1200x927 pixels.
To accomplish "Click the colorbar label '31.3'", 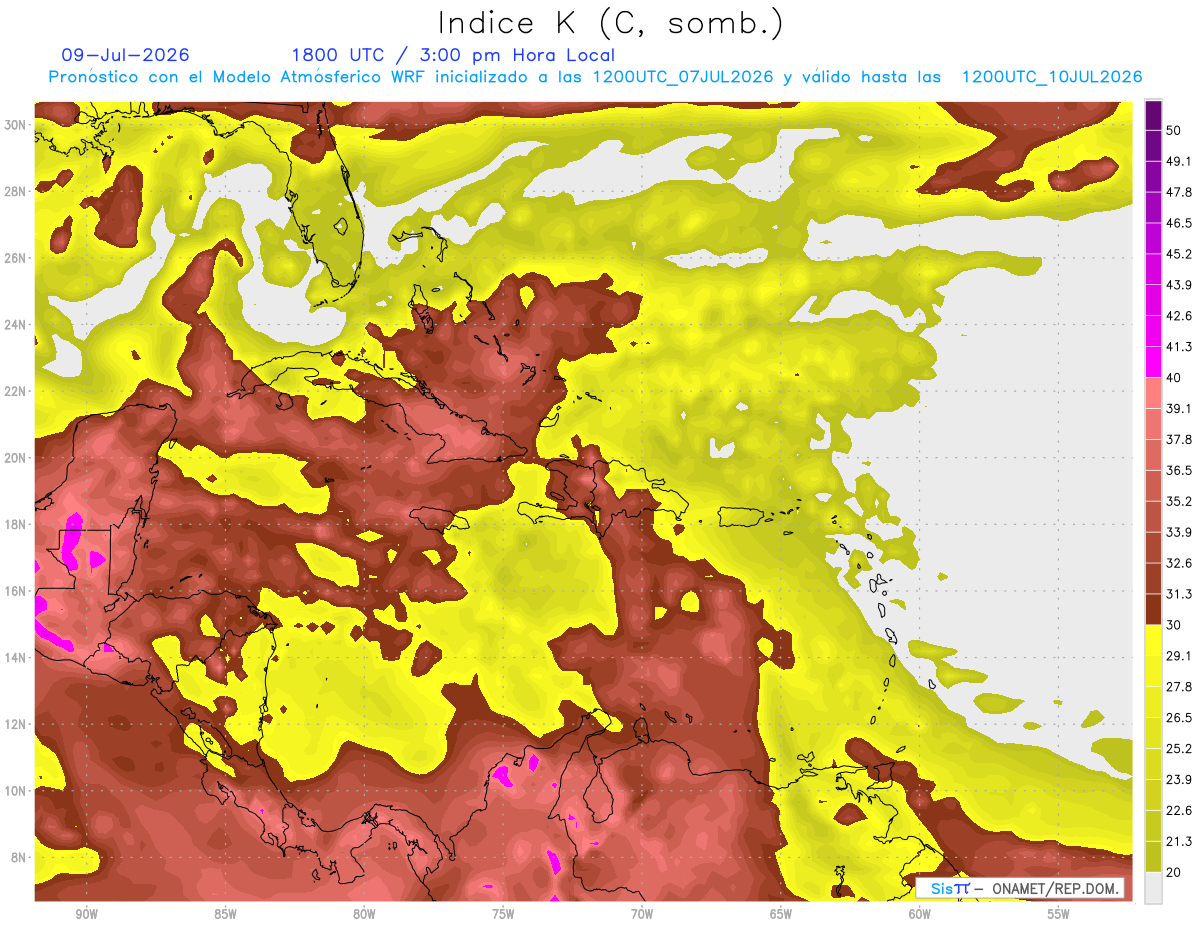I will (x=1179, y=594).
